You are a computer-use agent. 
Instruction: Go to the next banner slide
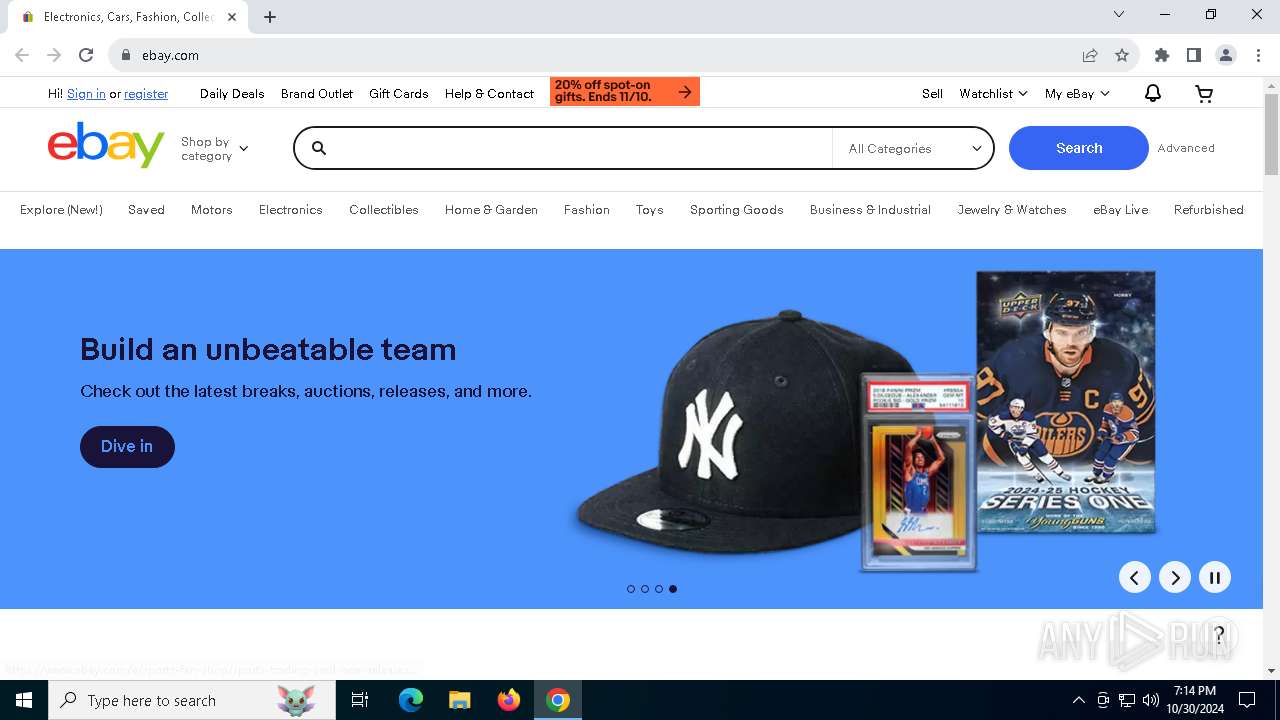[x=1175, y=577]
